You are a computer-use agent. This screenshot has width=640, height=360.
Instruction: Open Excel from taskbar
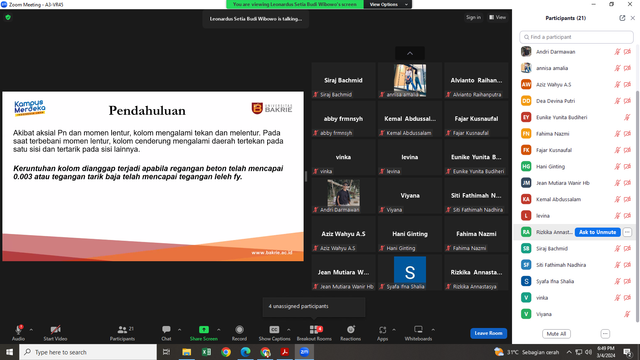click(x=206, y=352)
